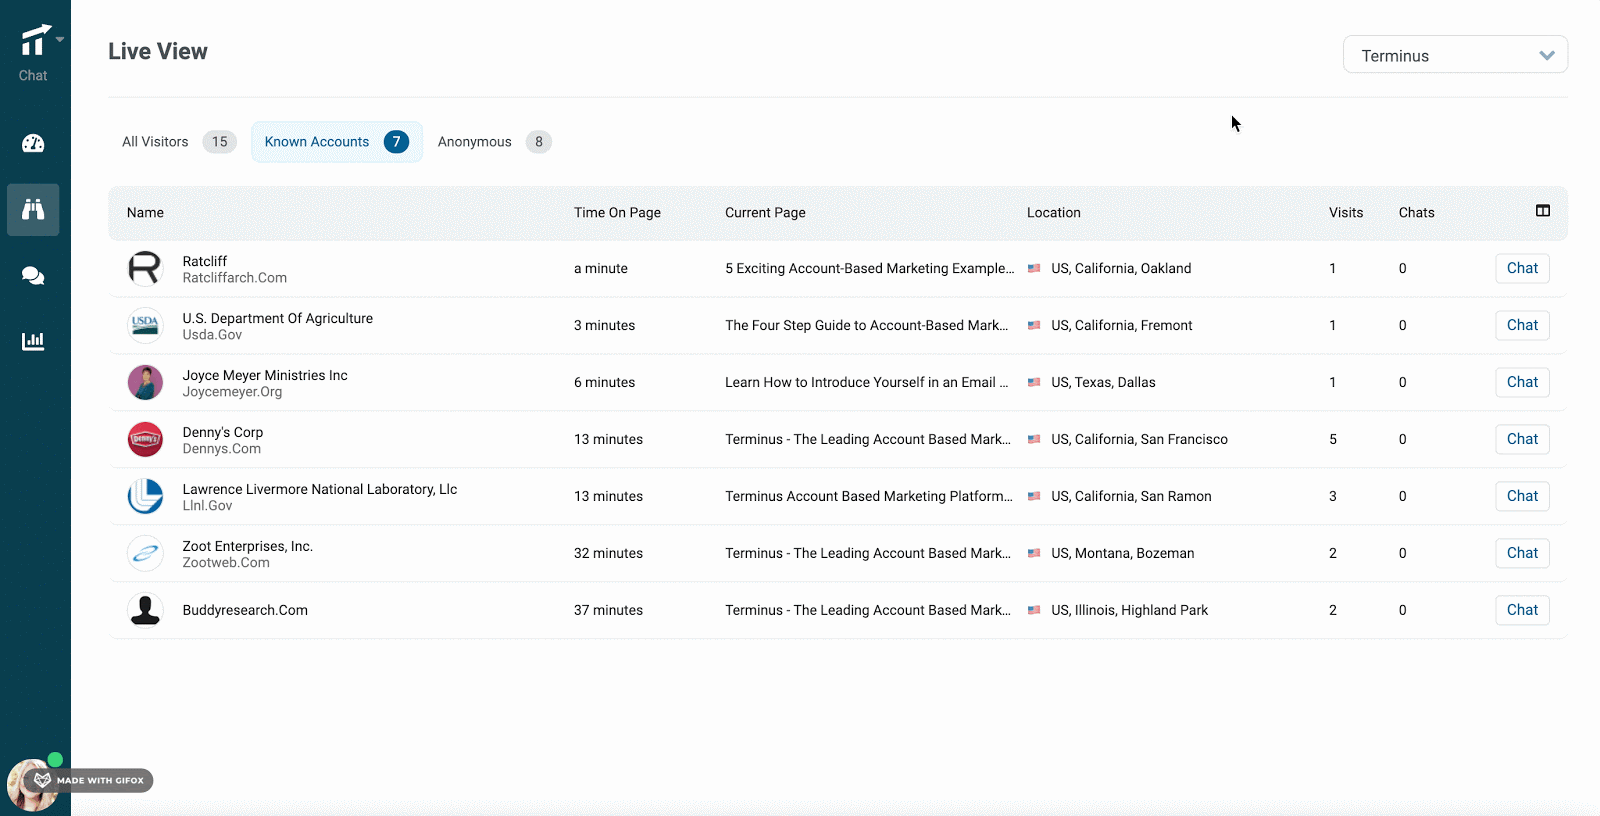Click the Zootweb.Com domain text
Screen dimensions: 1600x816
pyautogui.click(x=226, y=563)
